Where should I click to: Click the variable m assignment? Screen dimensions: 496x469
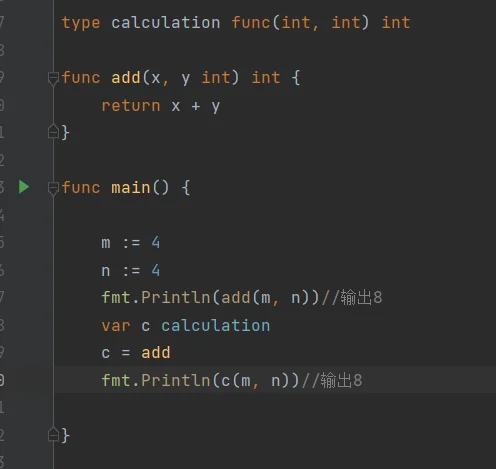click(131, 242)
